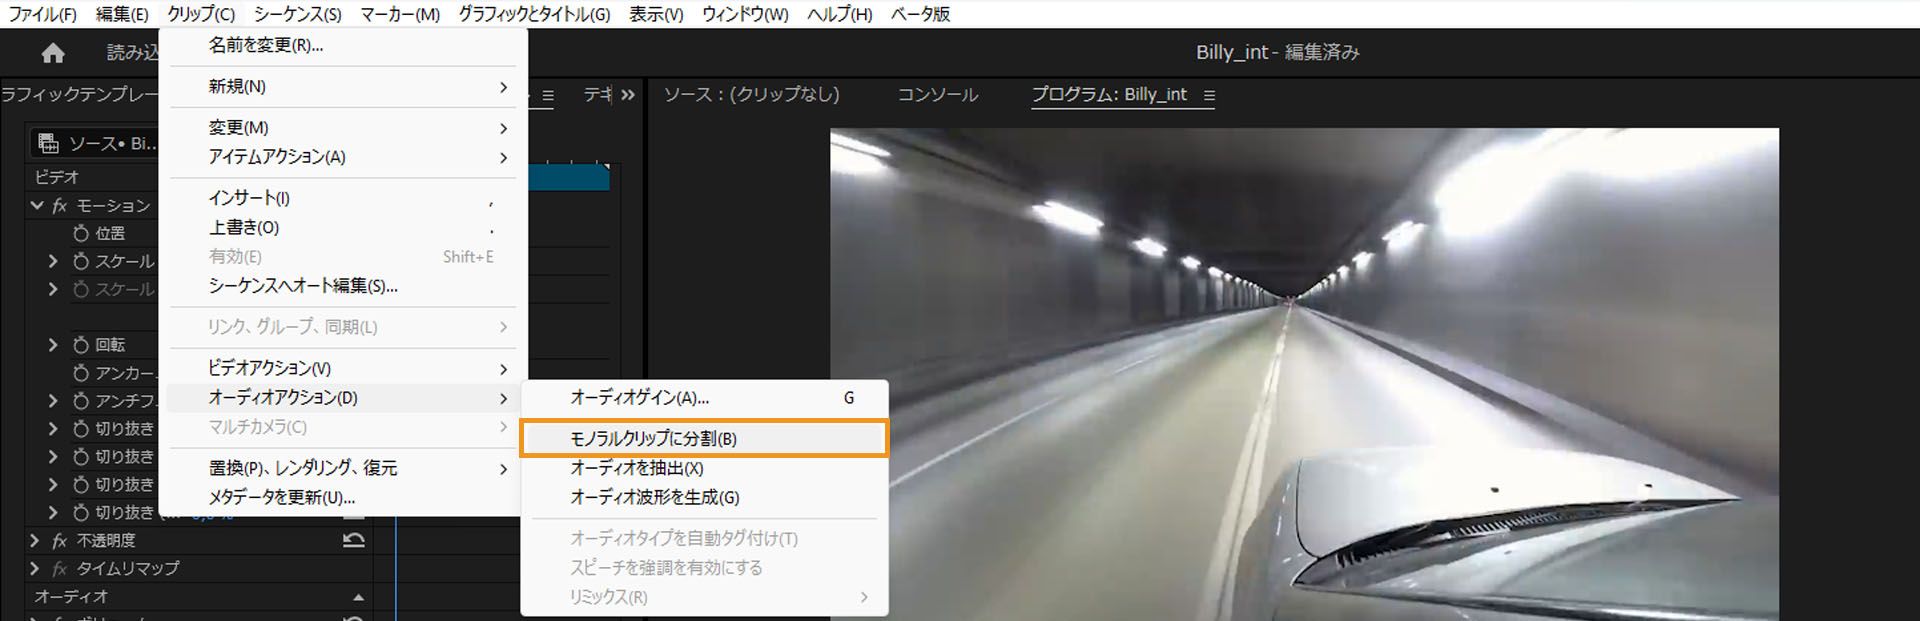Expand the 回転 property
Image resolution: width=1920 pixels, height=621 pixels.
53,345
